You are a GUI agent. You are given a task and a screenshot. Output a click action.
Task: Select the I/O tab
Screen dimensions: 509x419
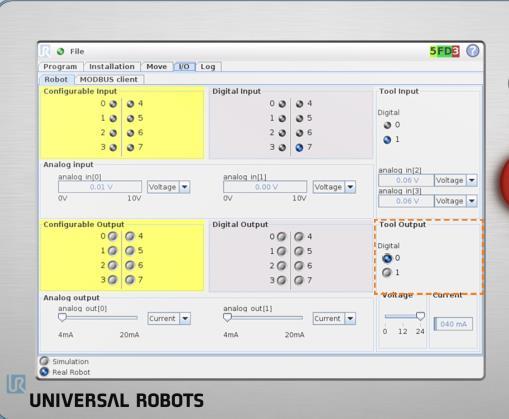pos(184,67)
